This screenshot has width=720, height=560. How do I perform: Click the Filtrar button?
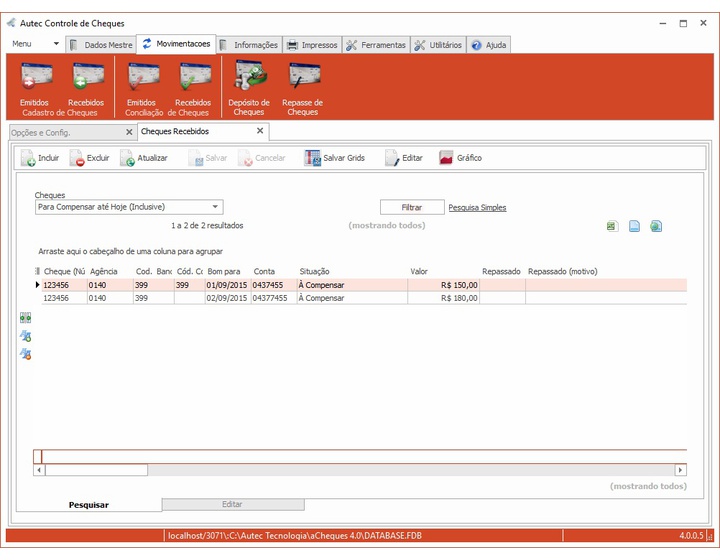(412, 207)
